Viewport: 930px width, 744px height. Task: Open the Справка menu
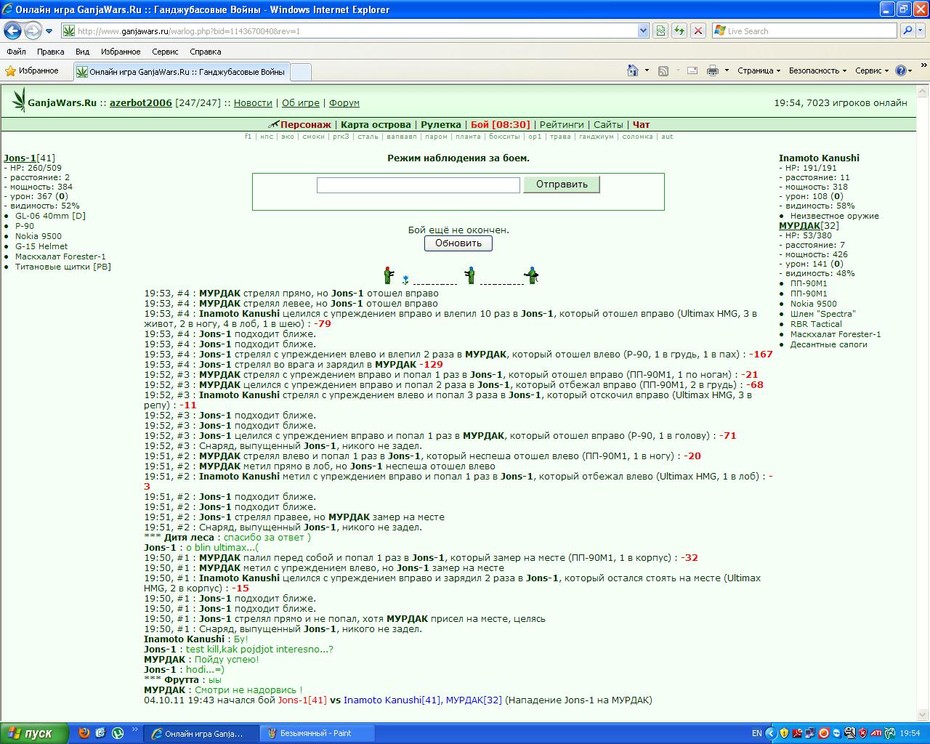[x=205, y=52]
